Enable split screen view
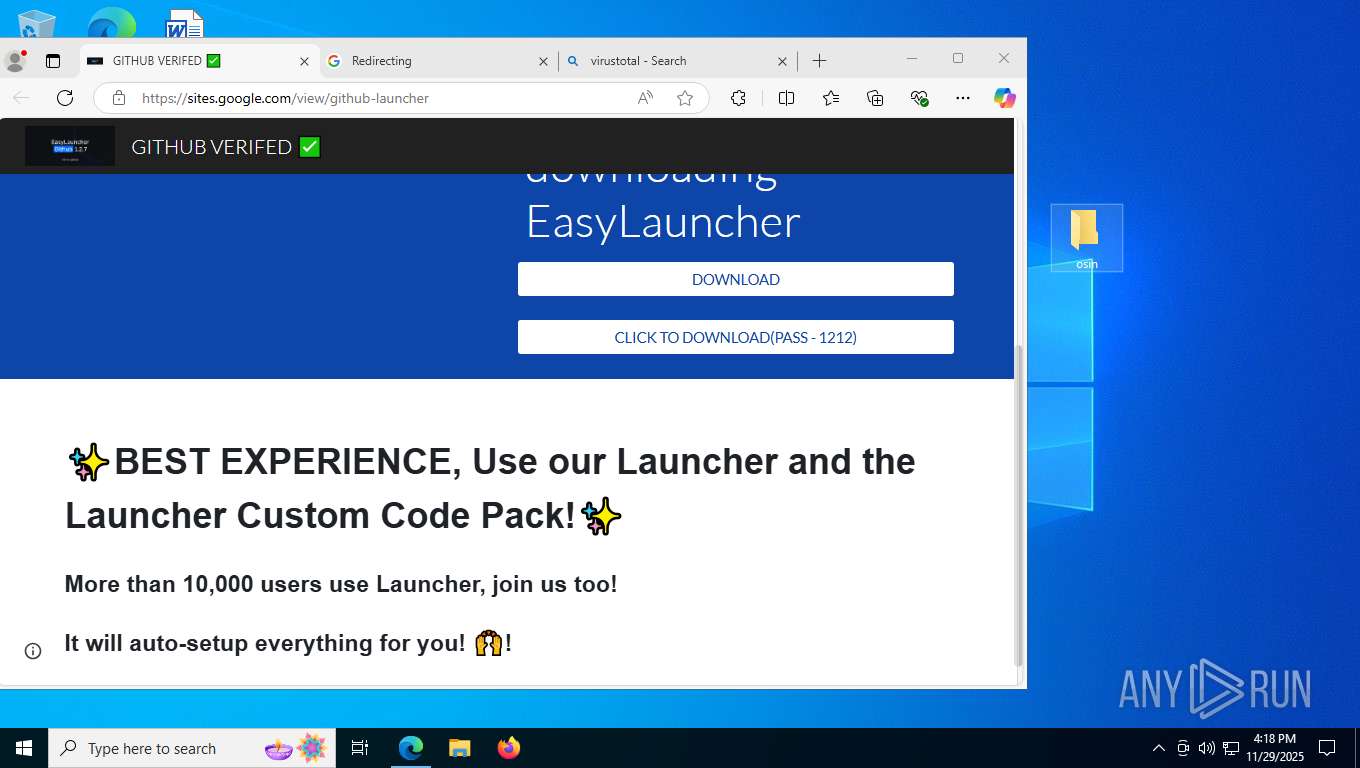 point(786,98)
